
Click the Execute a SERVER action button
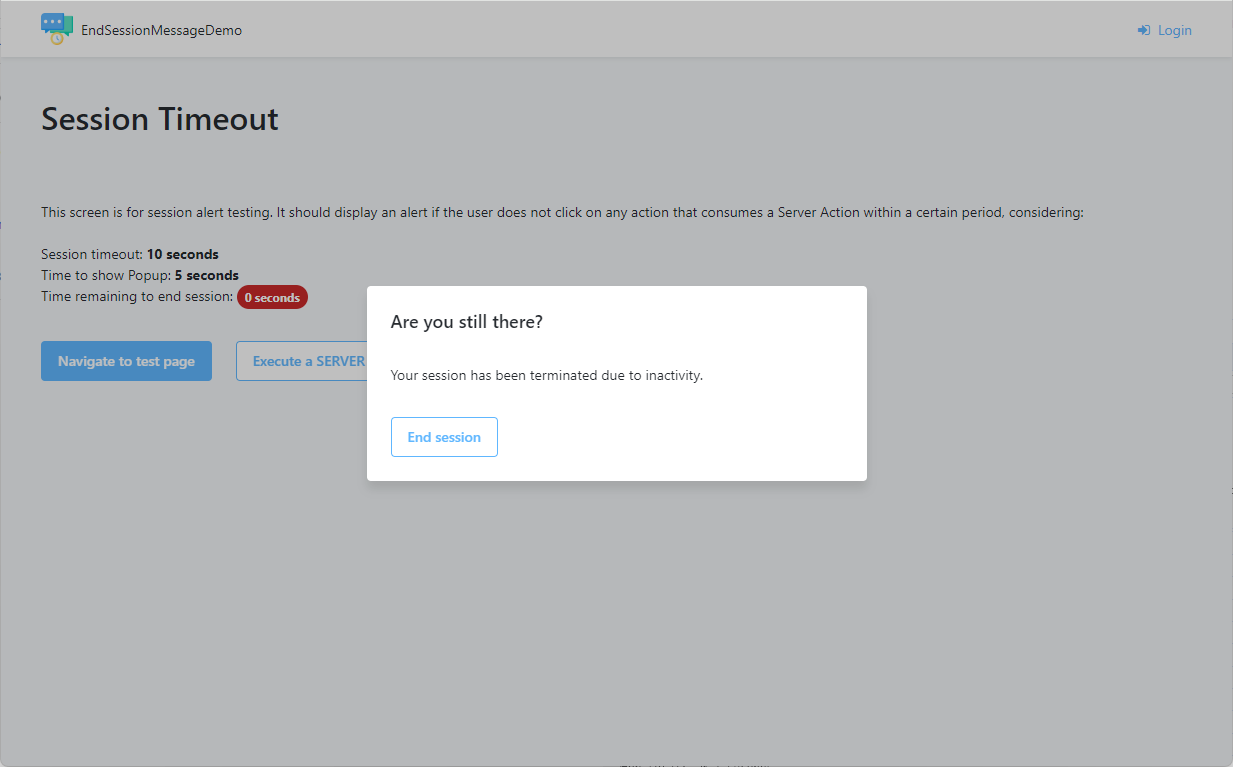[x=301, y=361]
